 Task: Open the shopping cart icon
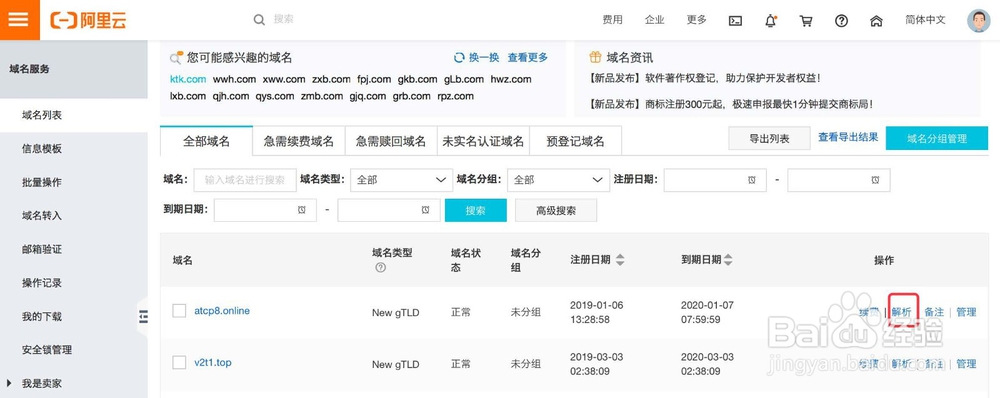point(806,20)
